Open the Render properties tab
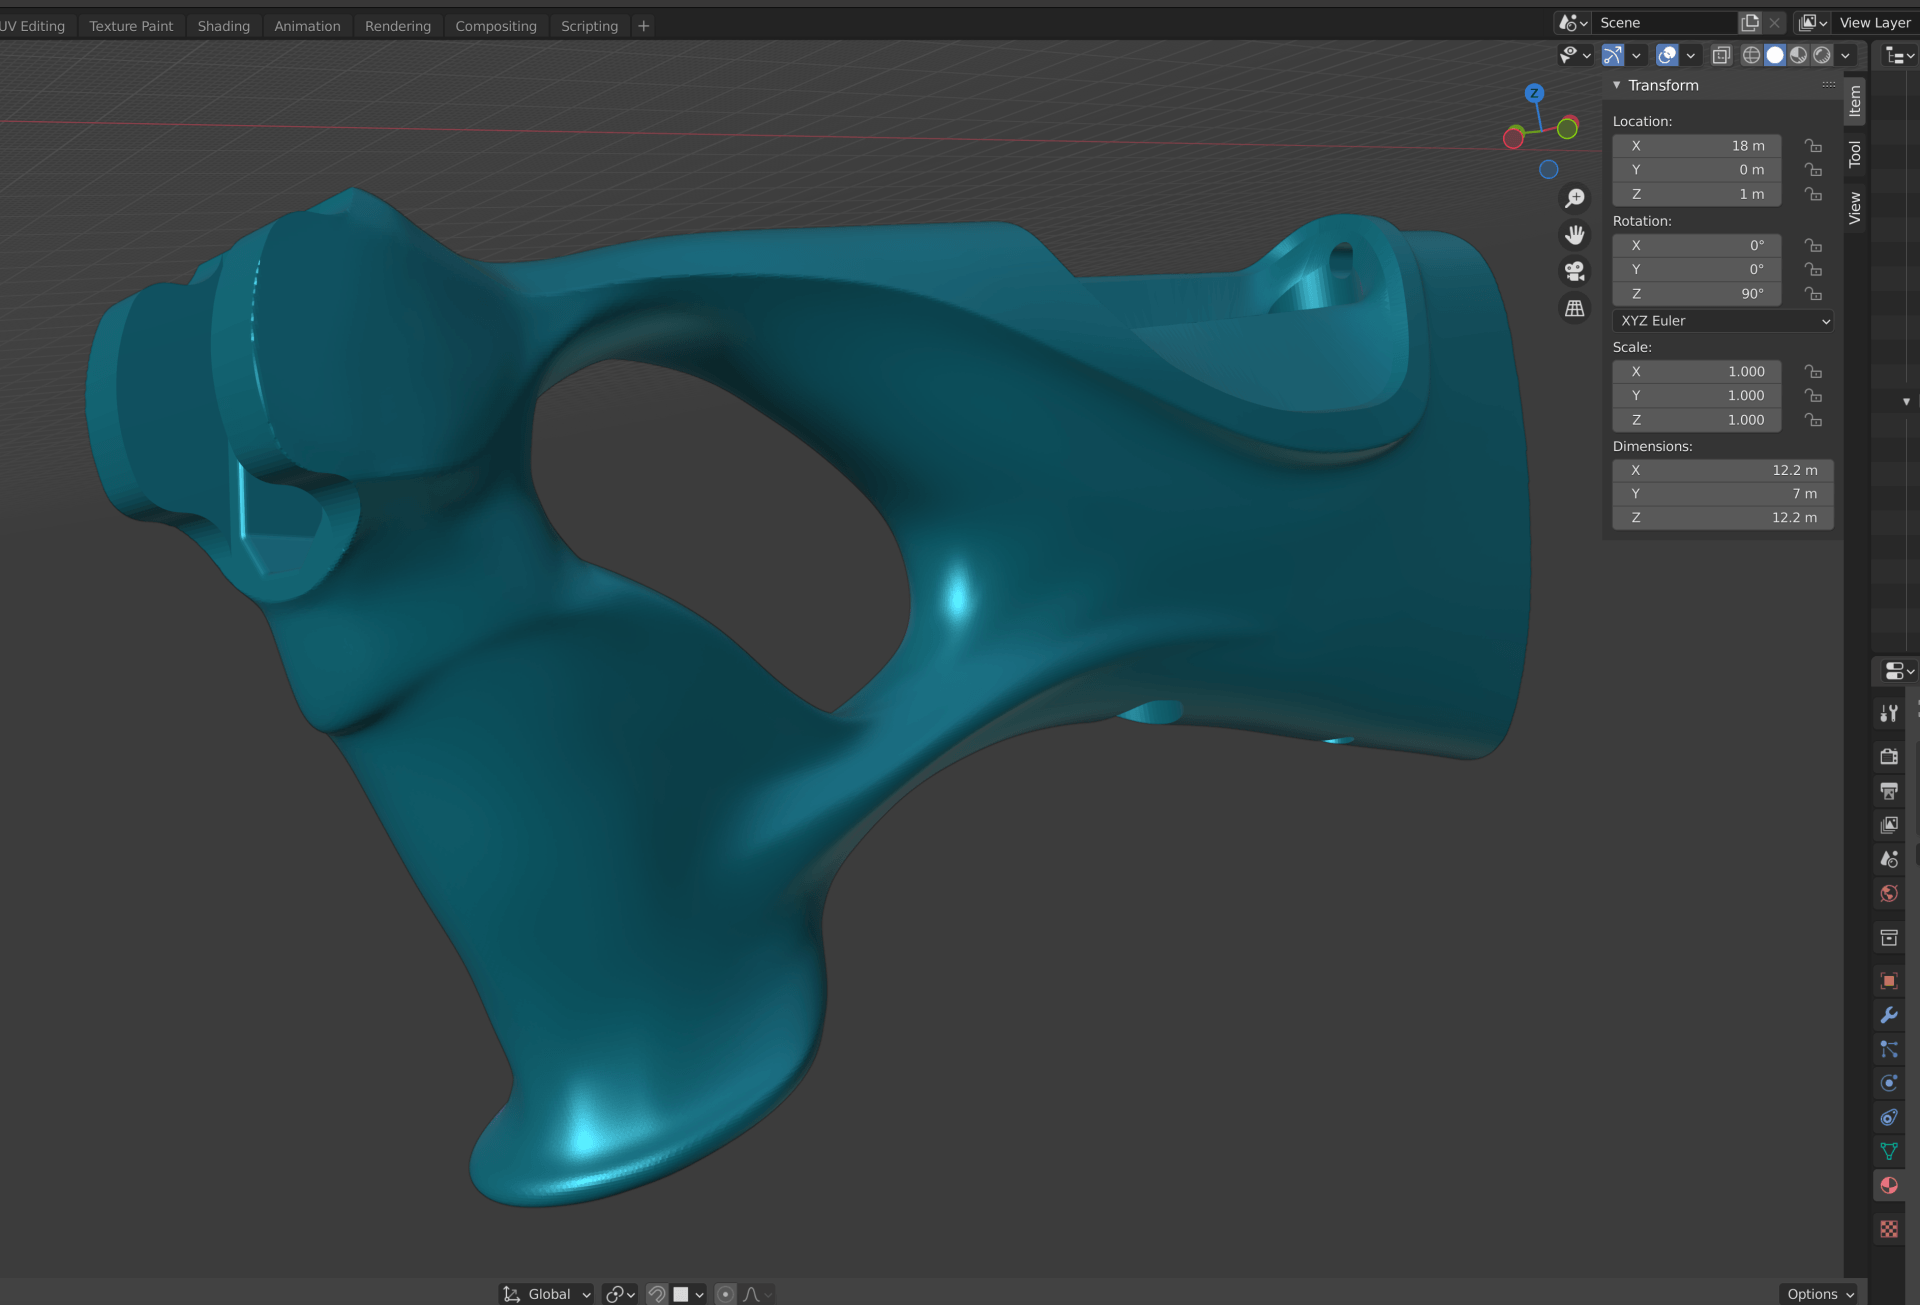The image size is (1920, 1305). [x=1888, y=756]
